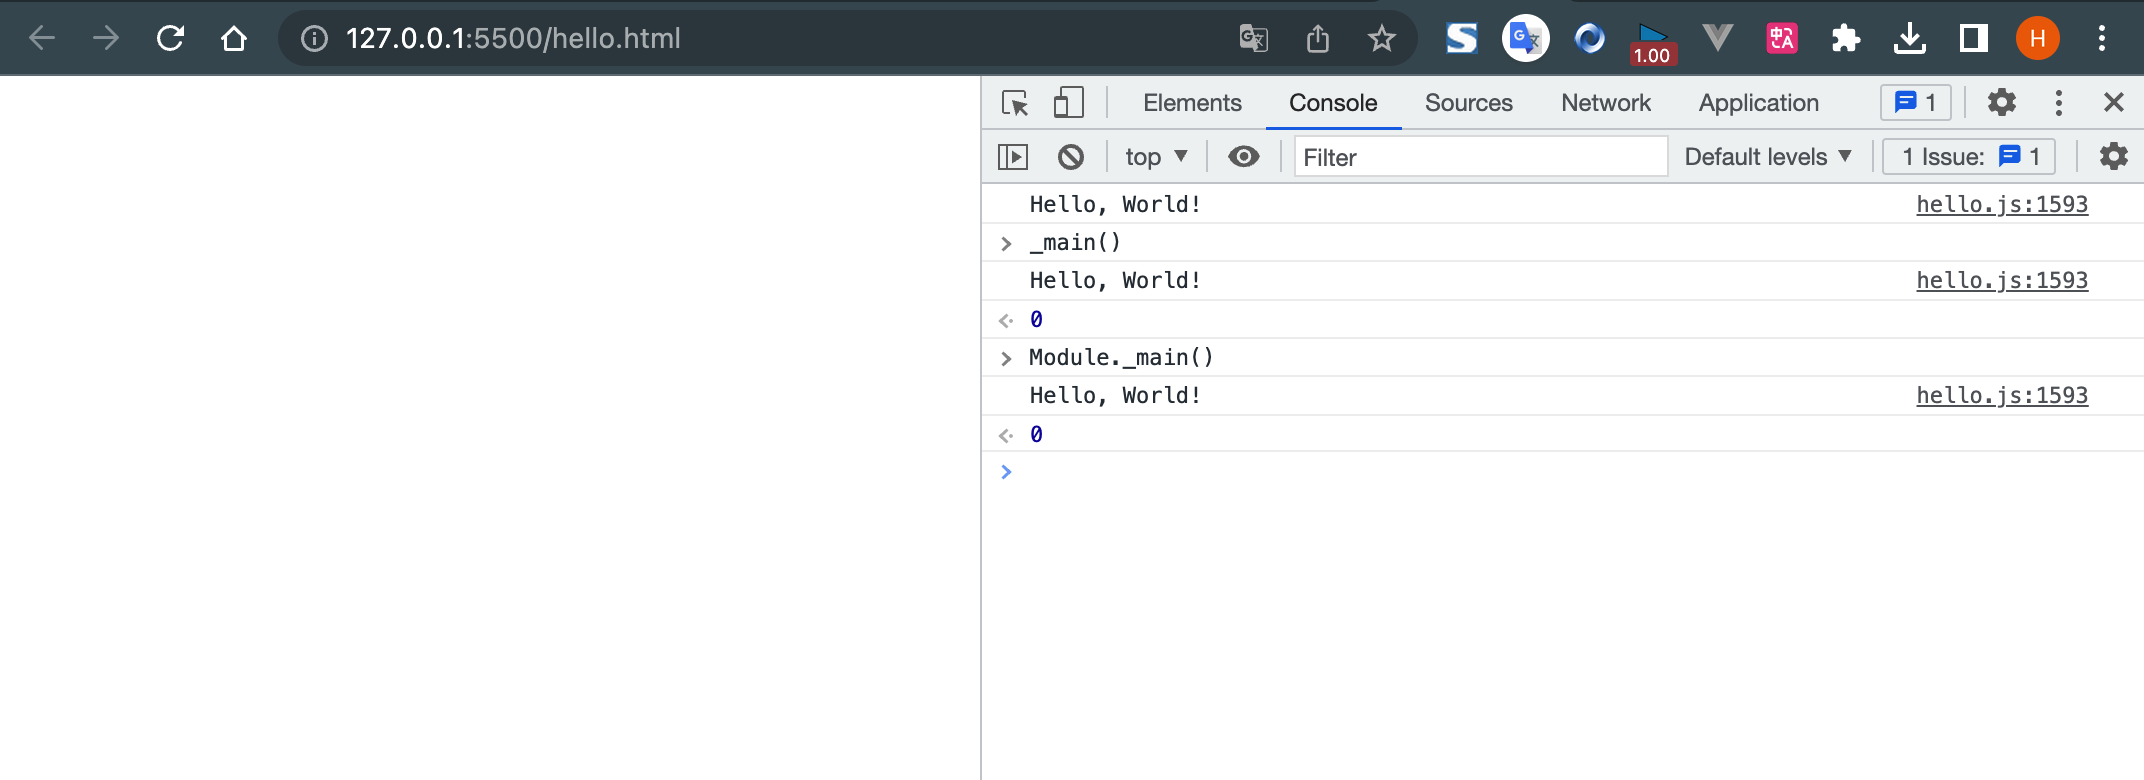
Task: Open the Downloads icon in the toolbar
Action: [1909, 39]
